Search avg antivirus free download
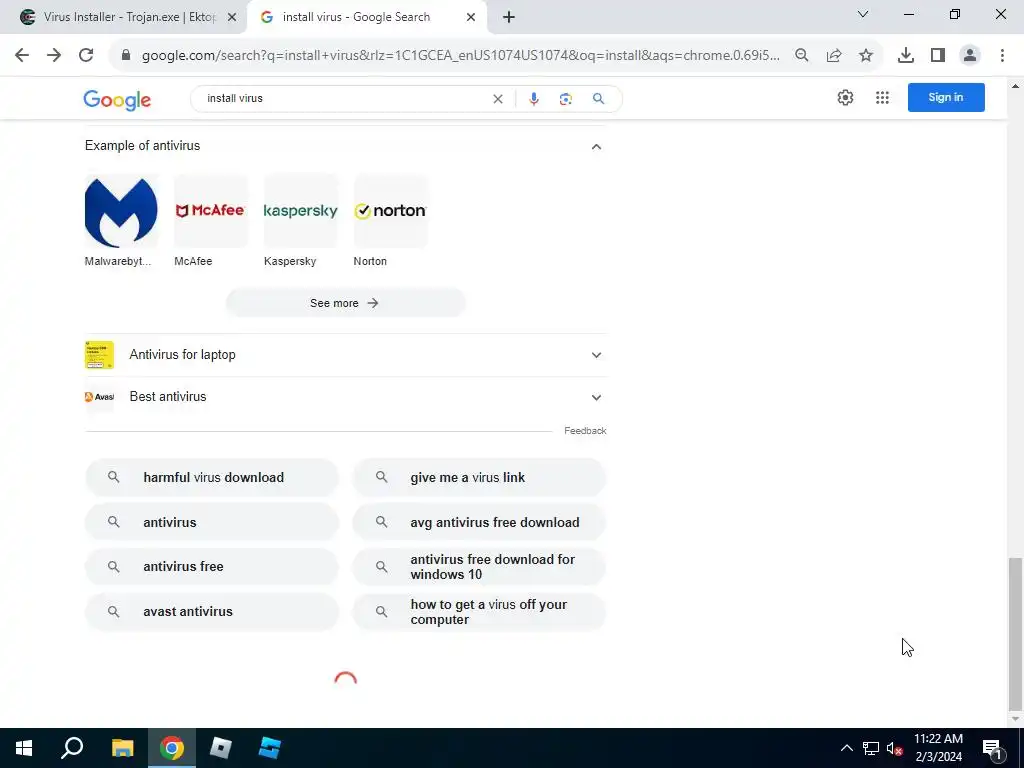The image size is (1024, 768). tap(479, 522)
